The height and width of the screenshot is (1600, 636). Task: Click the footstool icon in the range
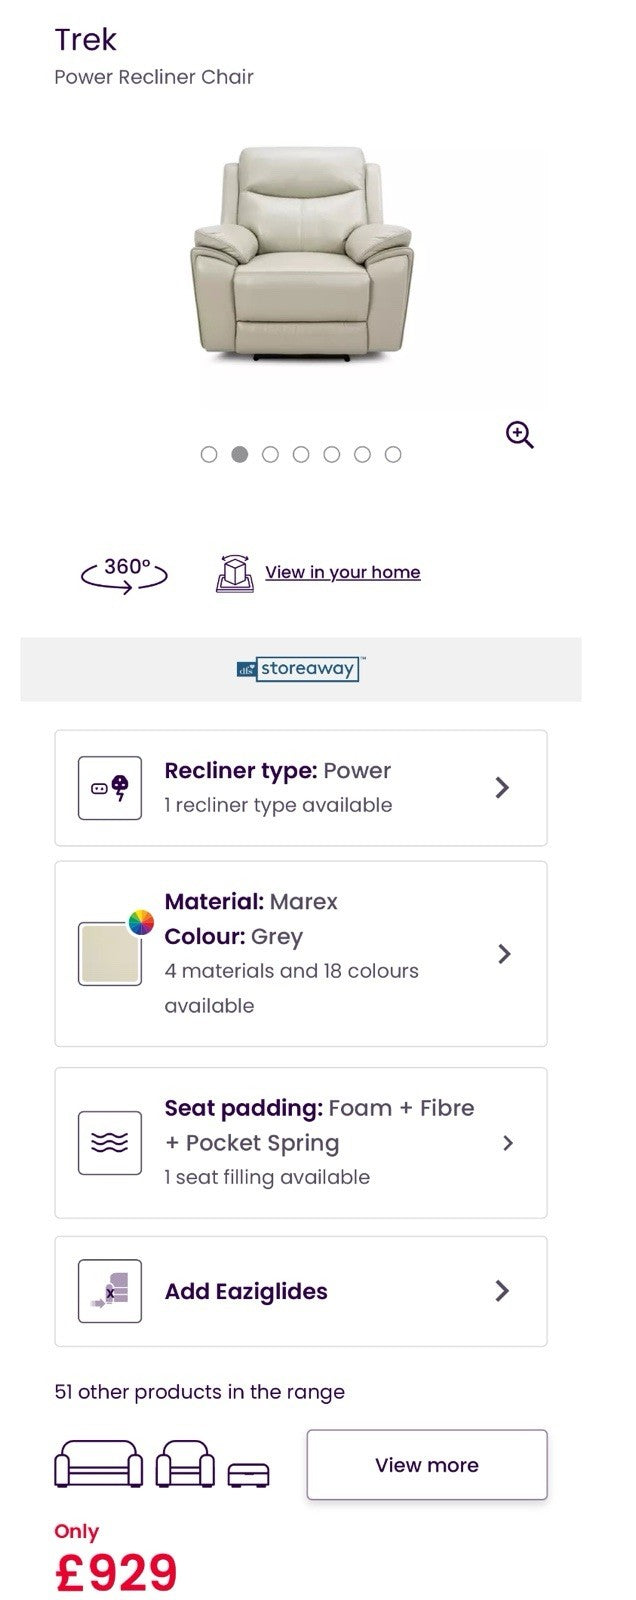[248, 1474]
